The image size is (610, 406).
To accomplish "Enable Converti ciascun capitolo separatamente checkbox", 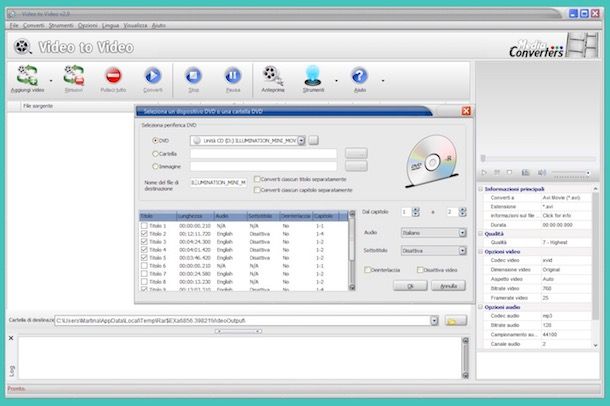I will [257, 190].
